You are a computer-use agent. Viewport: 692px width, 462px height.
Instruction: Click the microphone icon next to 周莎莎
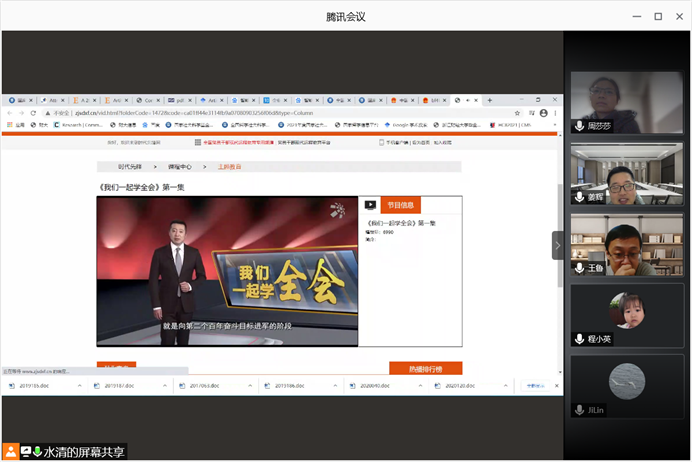coord(579,126)
